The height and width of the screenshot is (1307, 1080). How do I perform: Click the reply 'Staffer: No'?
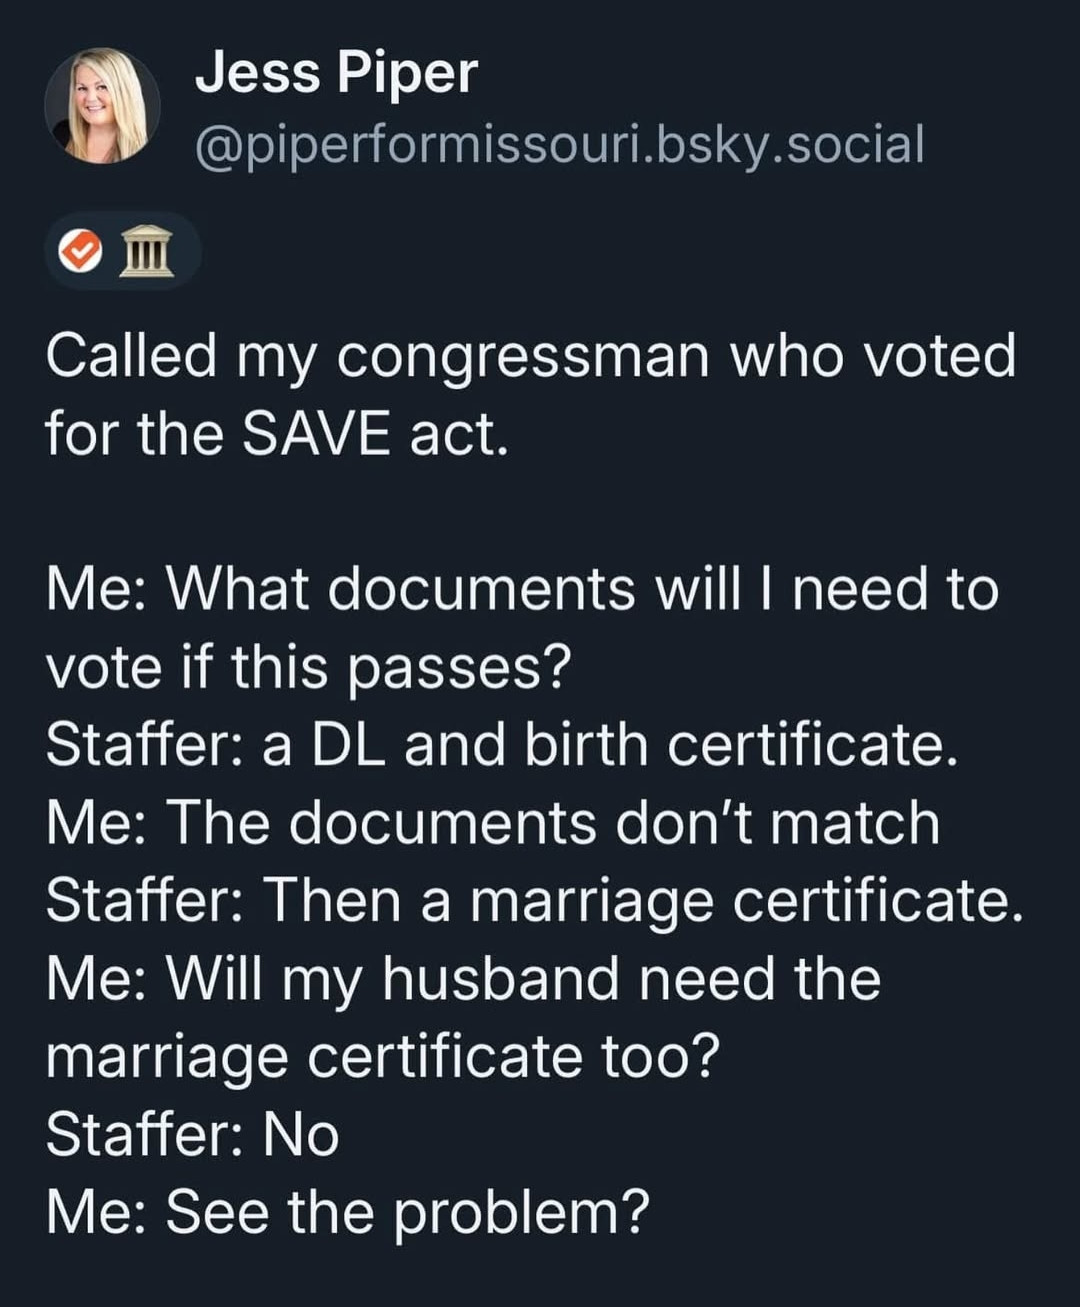coord(193,1135)
